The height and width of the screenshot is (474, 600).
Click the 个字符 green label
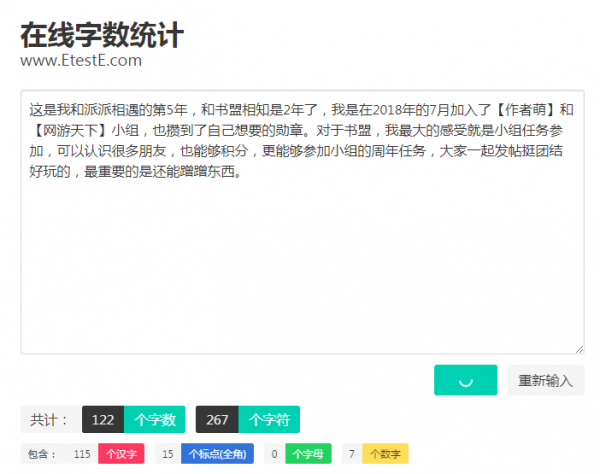coord(269,419)
